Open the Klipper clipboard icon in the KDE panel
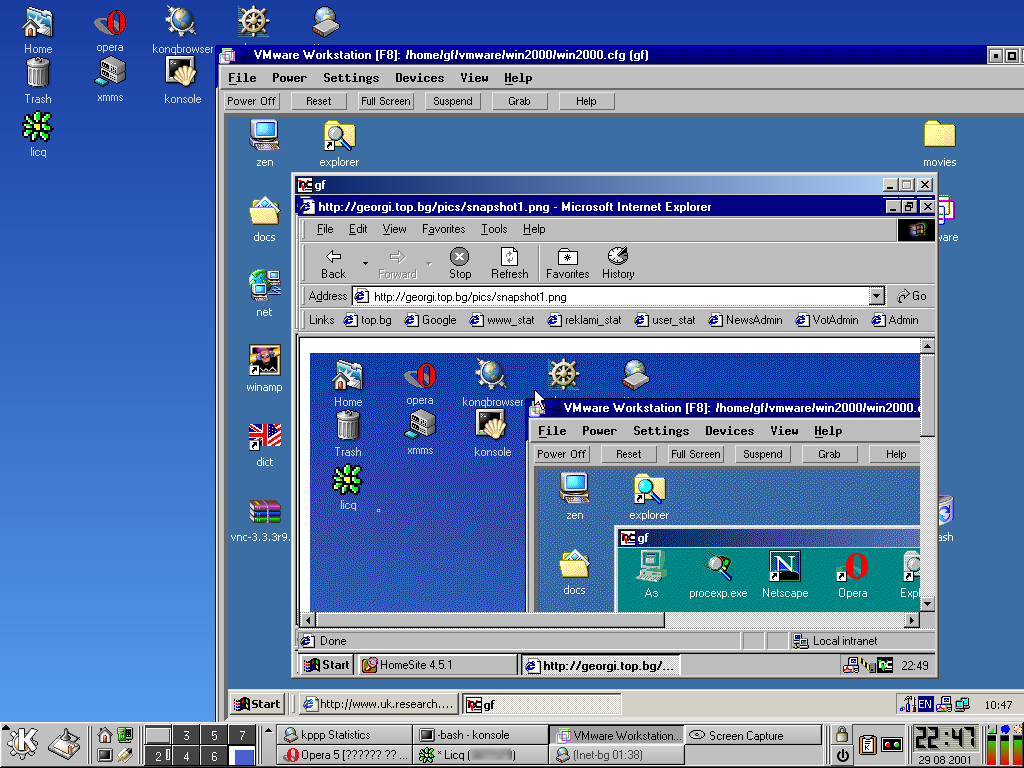The height and width of the screenshot is (768, 1024). (867, 745)
